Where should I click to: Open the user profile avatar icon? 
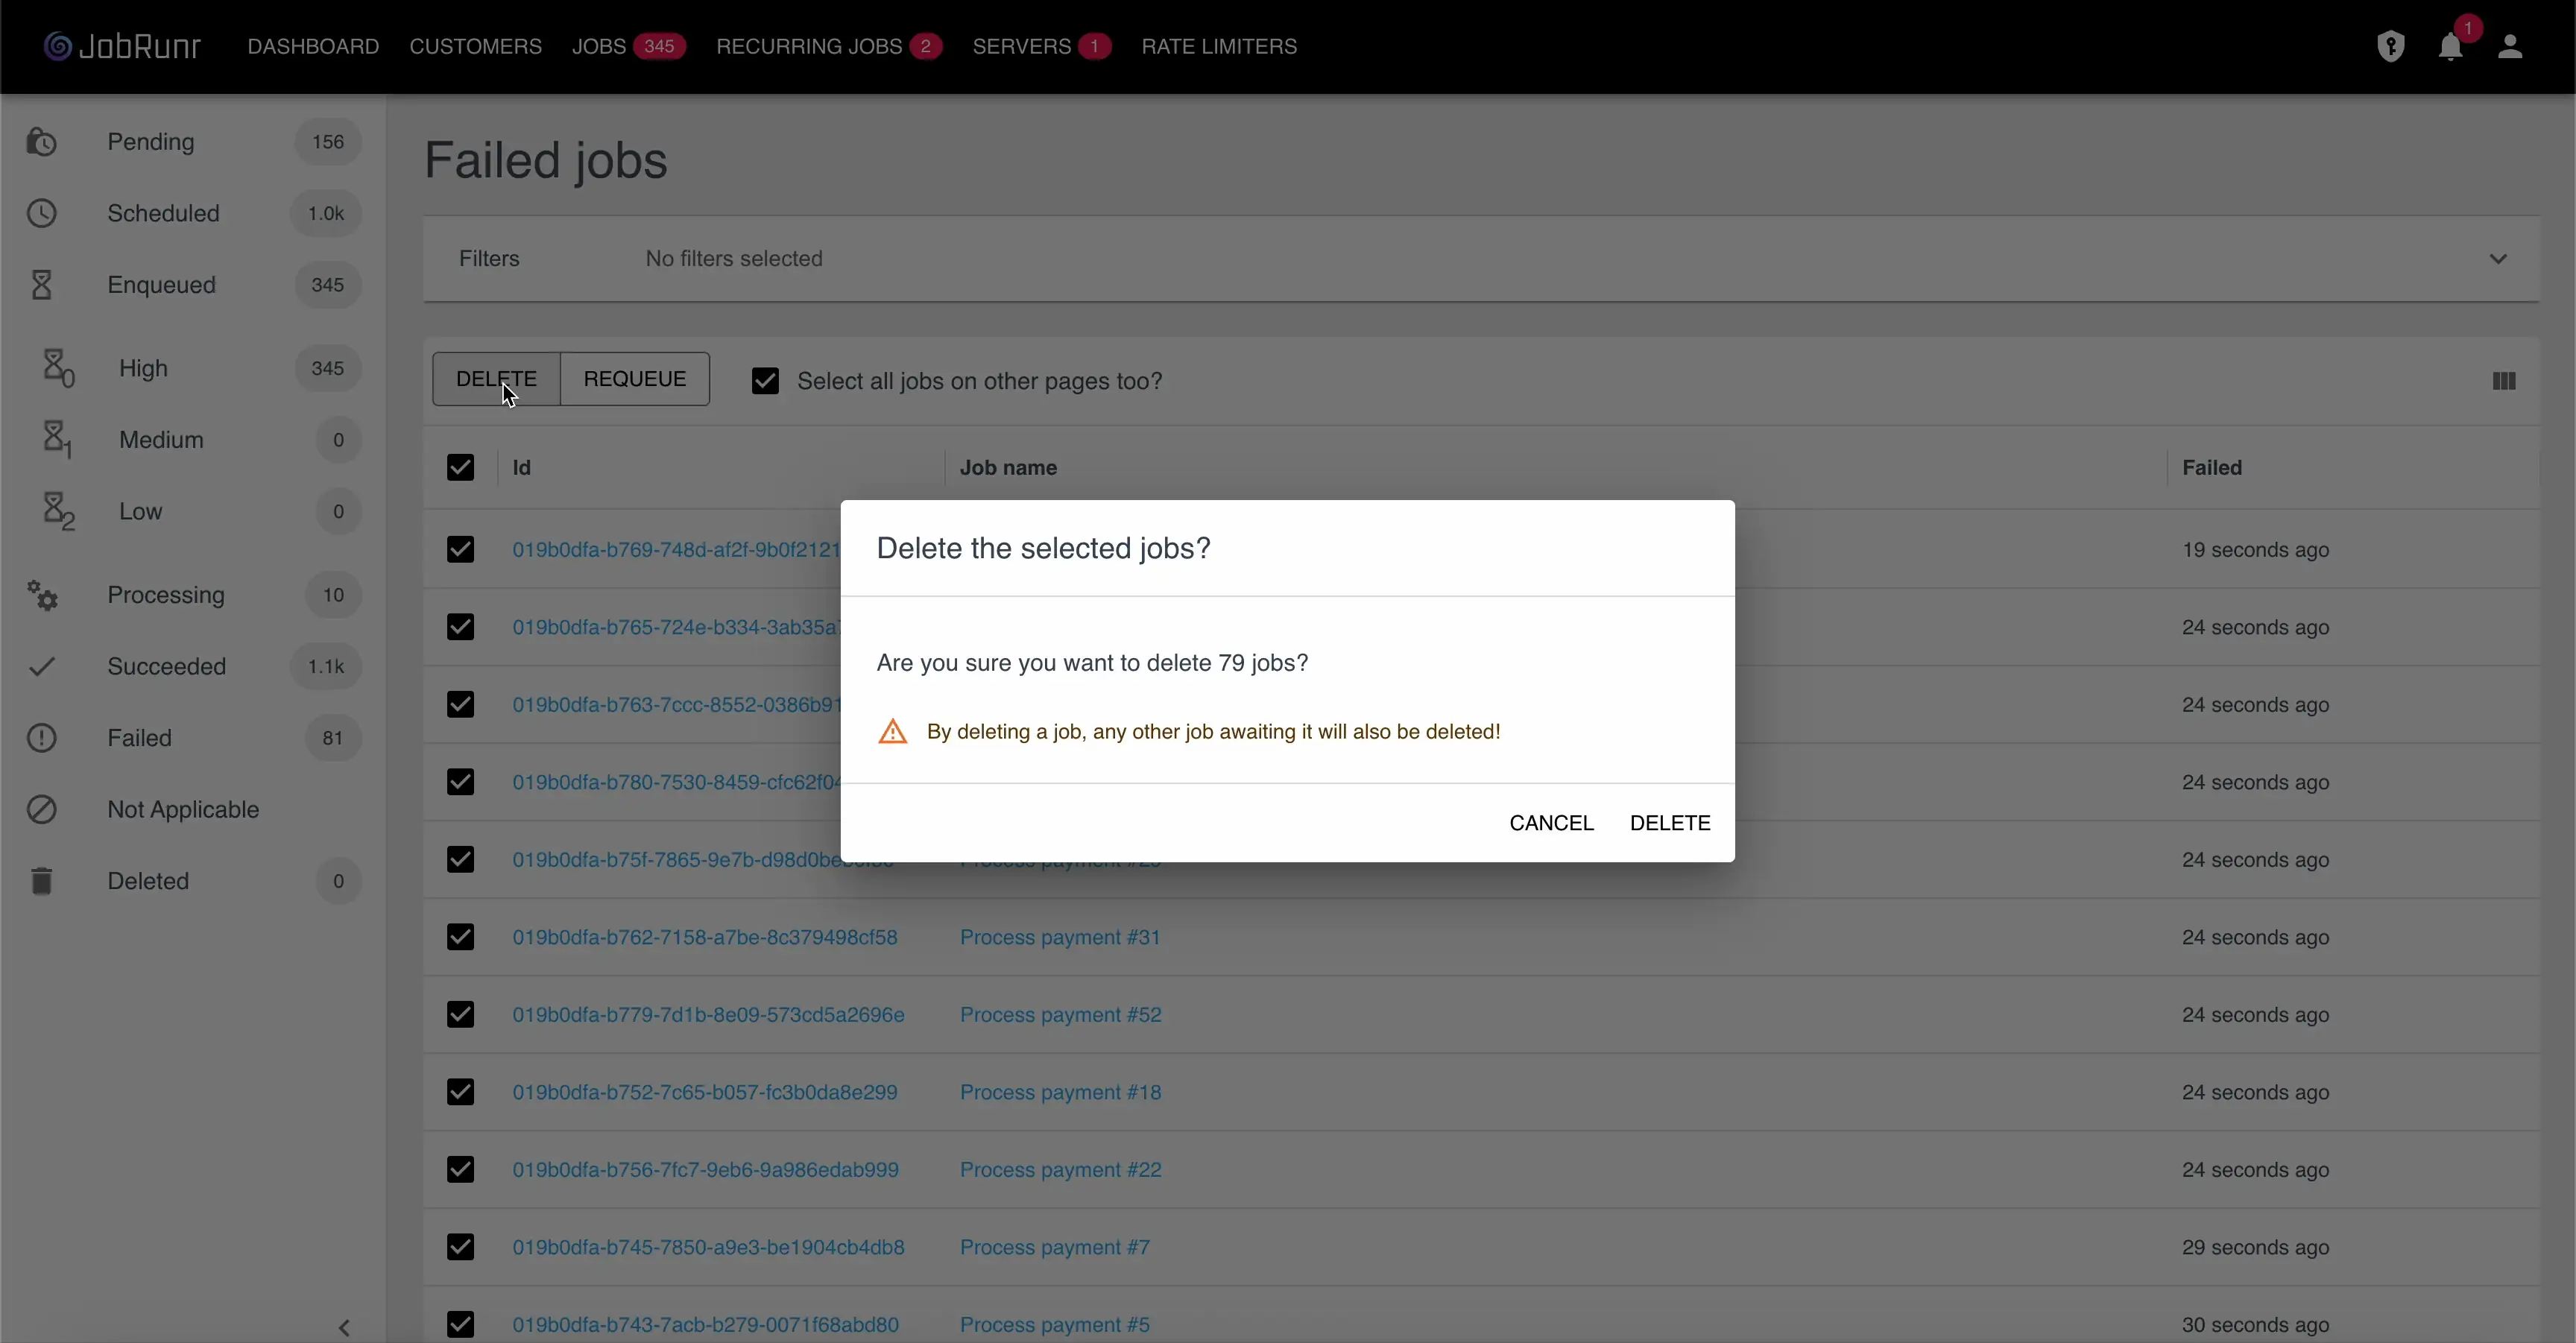click(2511, 46)
